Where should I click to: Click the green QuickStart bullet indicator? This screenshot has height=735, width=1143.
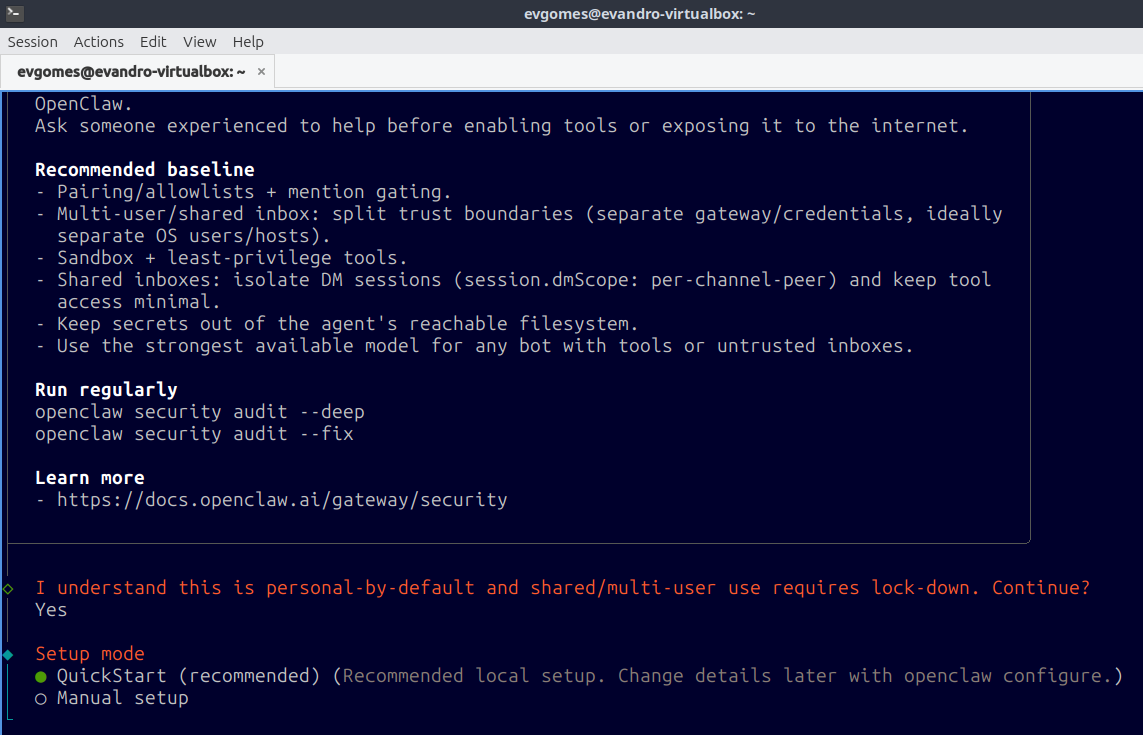(x=41, y=677)
